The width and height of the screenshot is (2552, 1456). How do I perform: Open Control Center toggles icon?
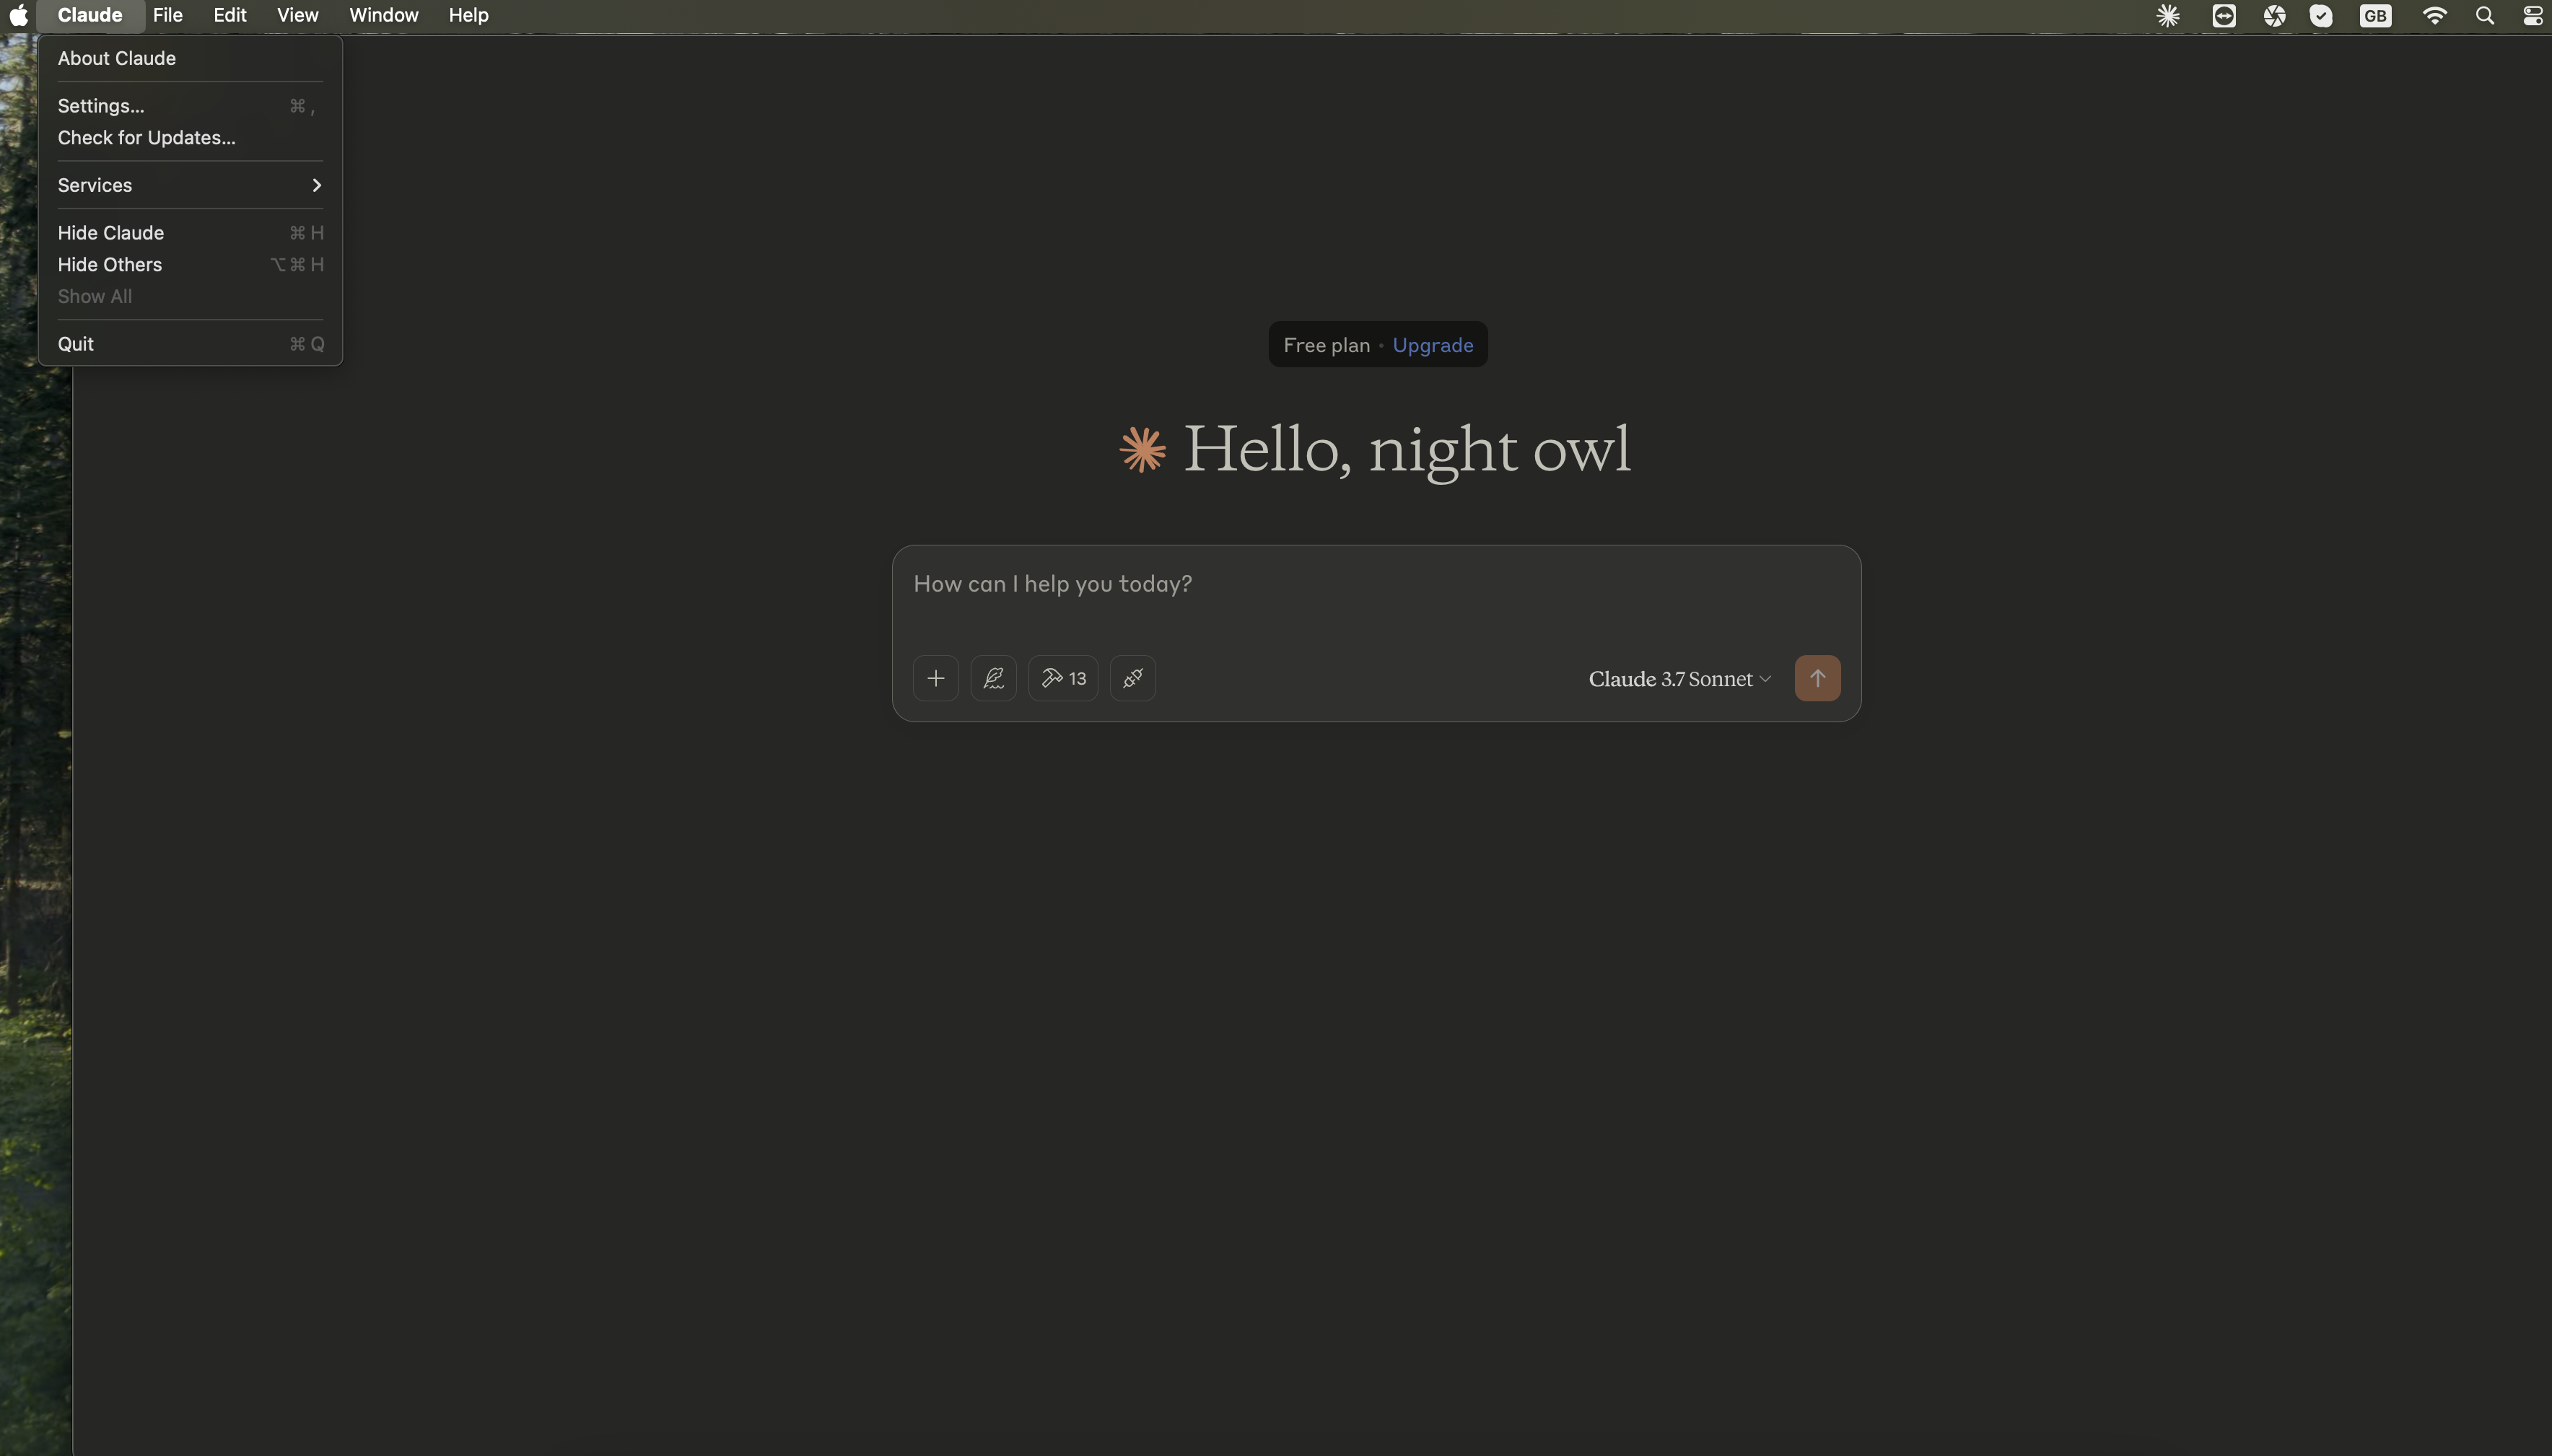point(2532,15)
